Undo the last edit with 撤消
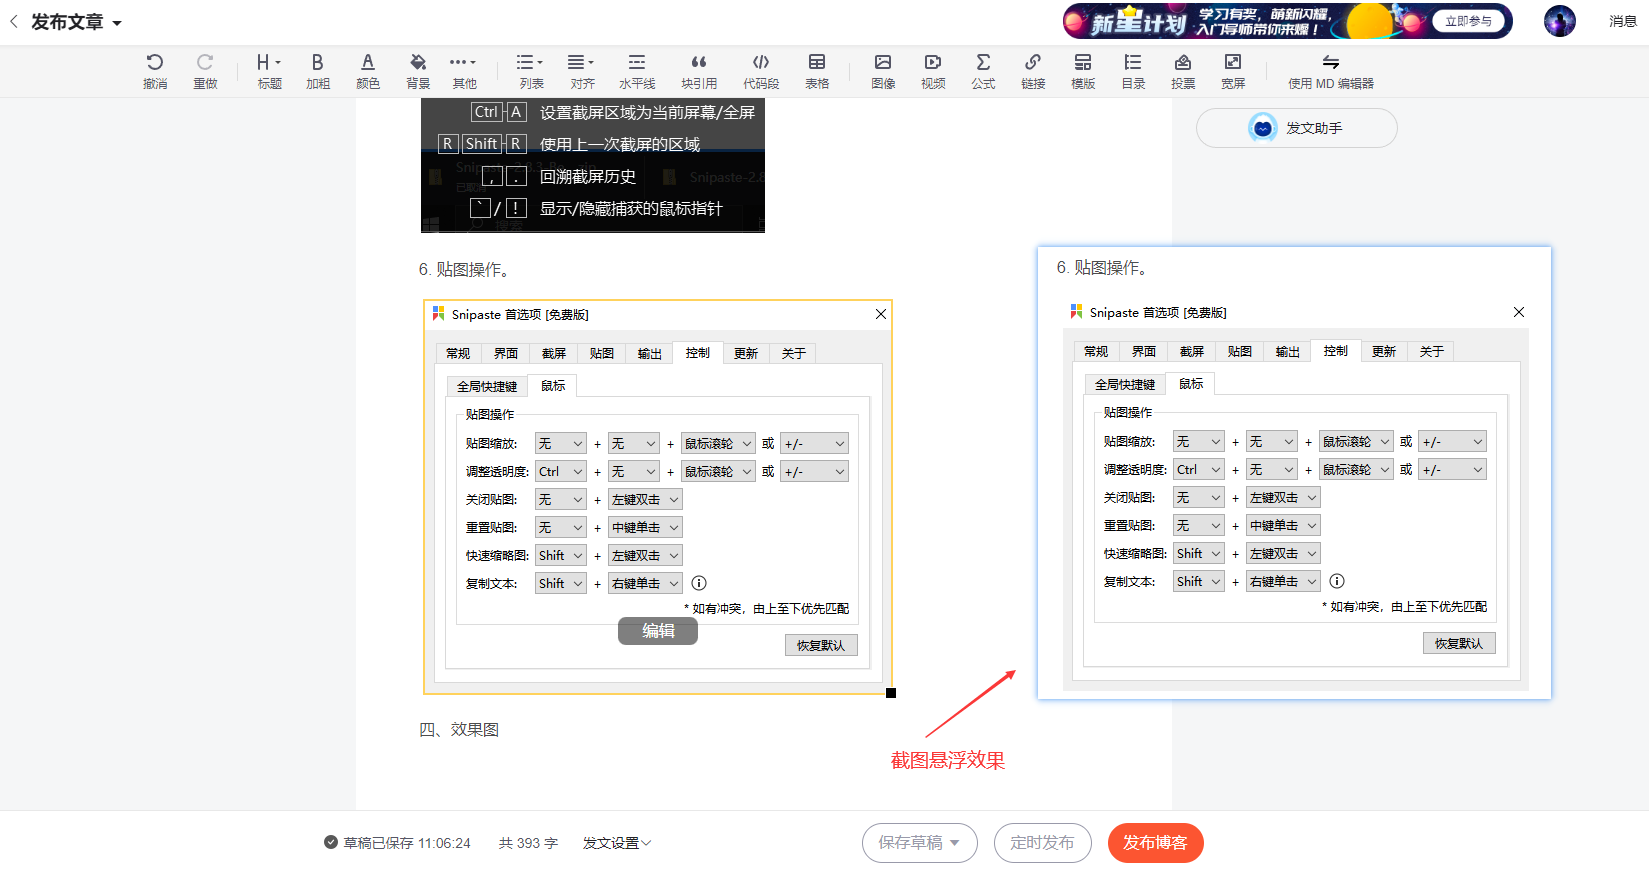The image size is (1649, 870). coord(155,72)
